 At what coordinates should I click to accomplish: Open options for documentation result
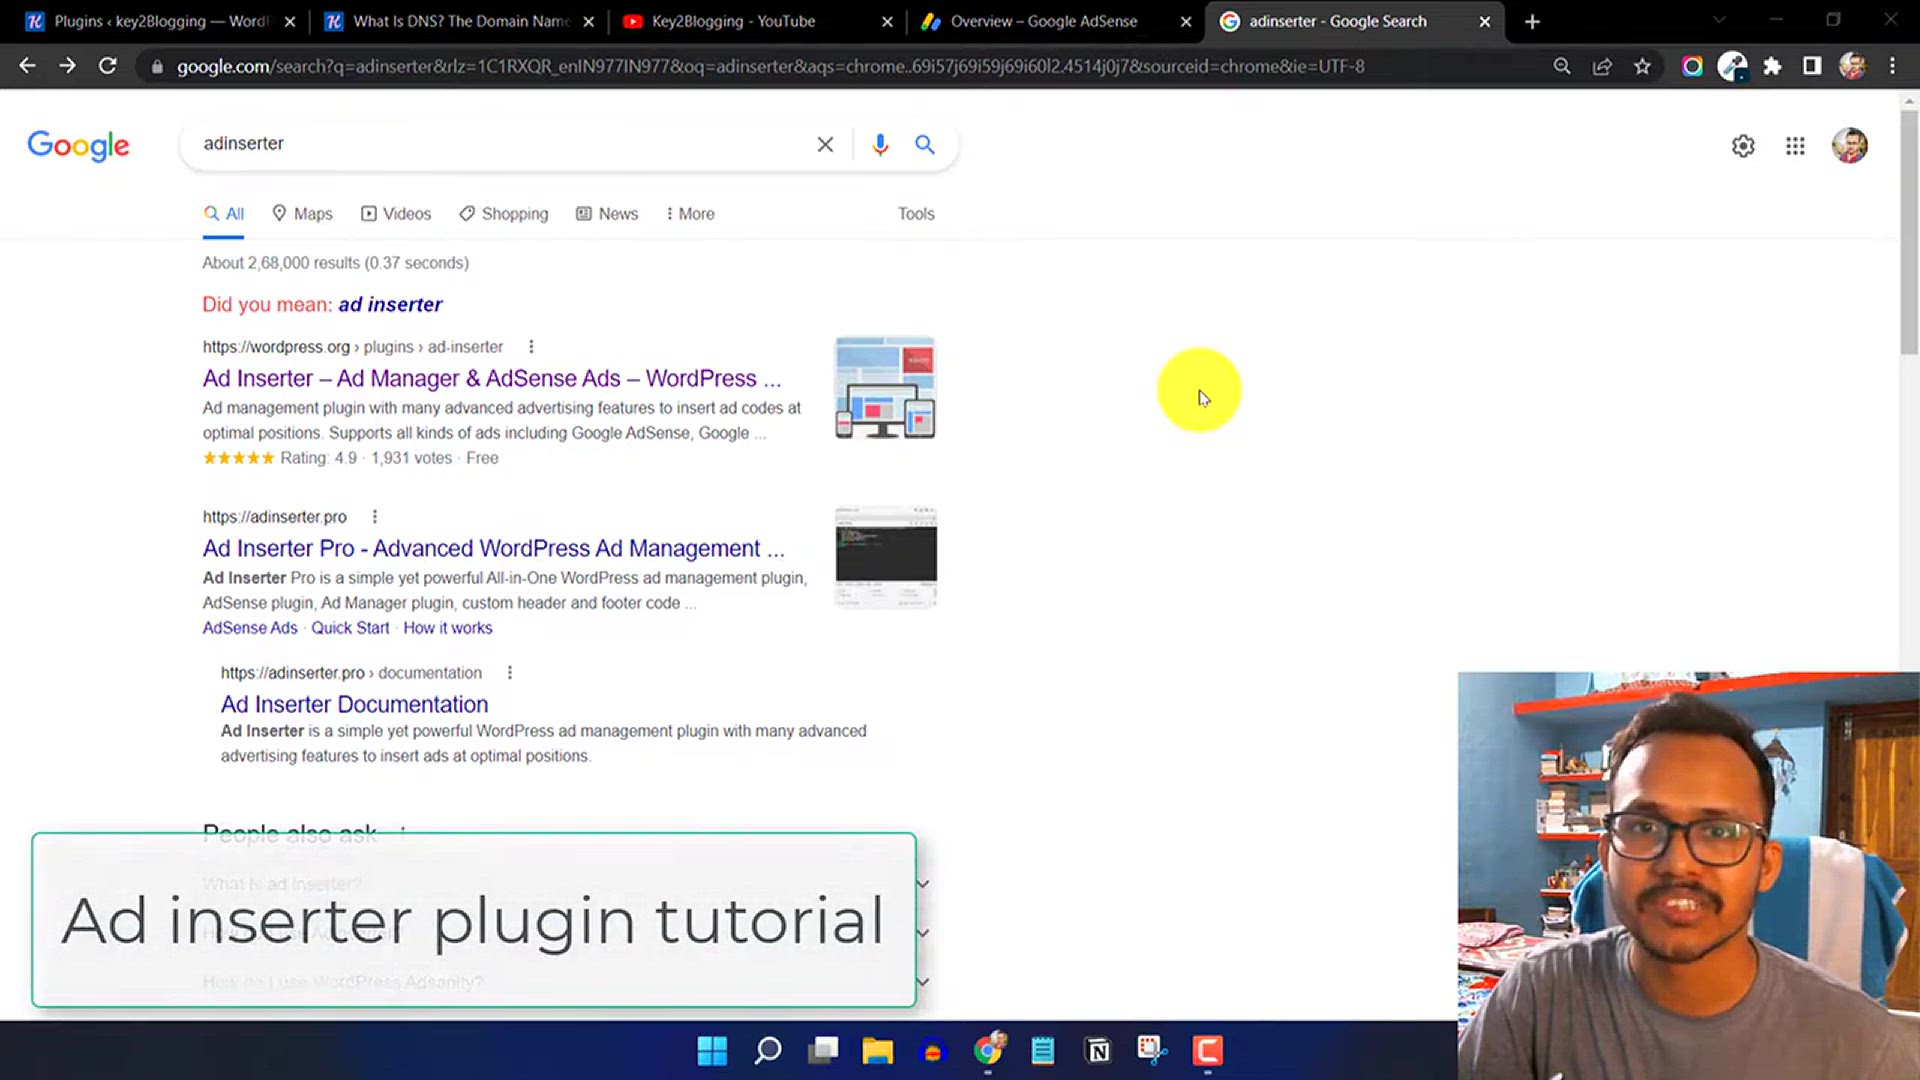[x=509, y=673]
